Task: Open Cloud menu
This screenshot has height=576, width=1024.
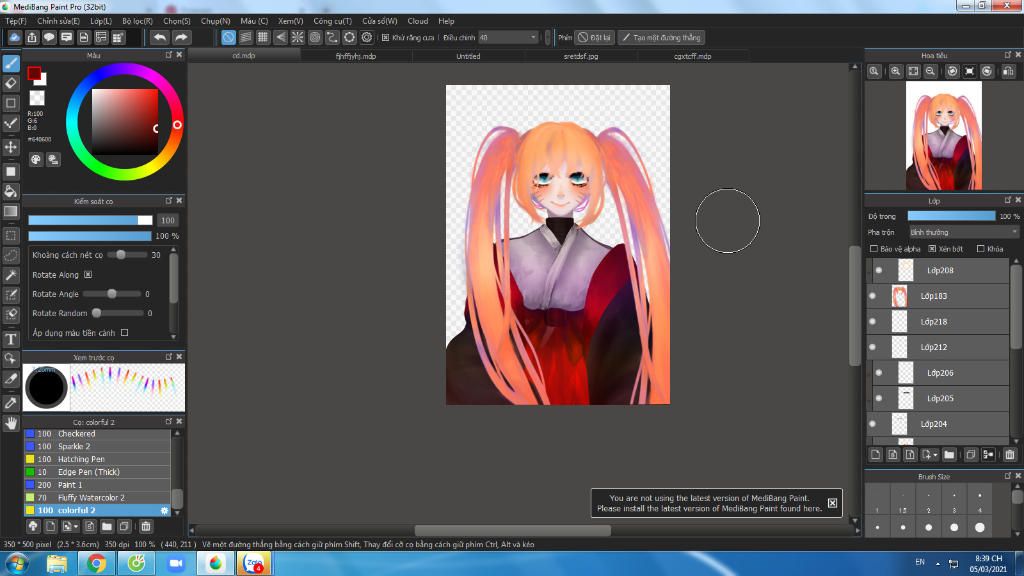Action: [x=418, y=21]
